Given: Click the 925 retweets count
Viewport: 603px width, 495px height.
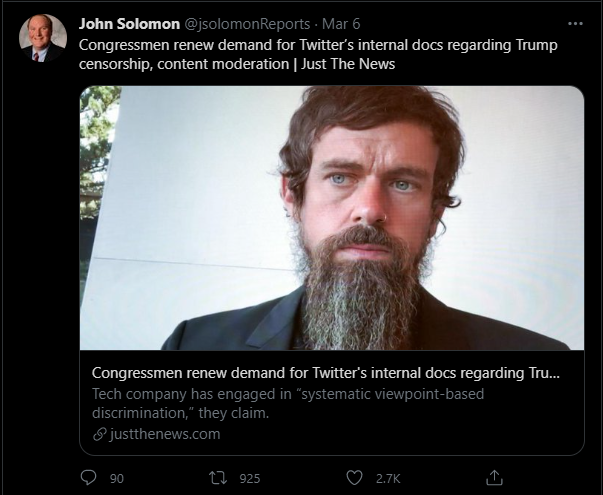Looking at the screenshot, I should [x=250, y=479].
